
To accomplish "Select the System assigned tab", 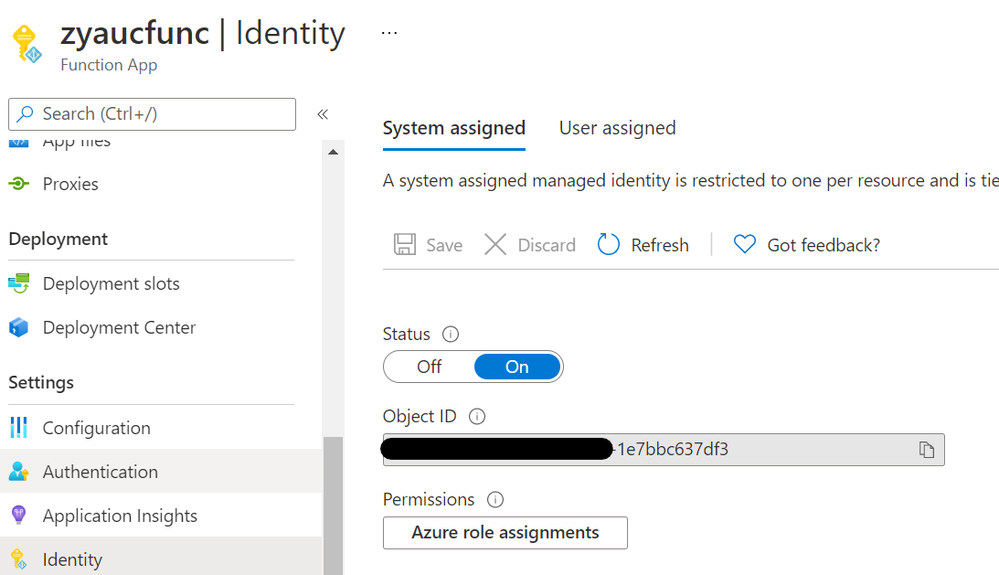I will [454, 128].
